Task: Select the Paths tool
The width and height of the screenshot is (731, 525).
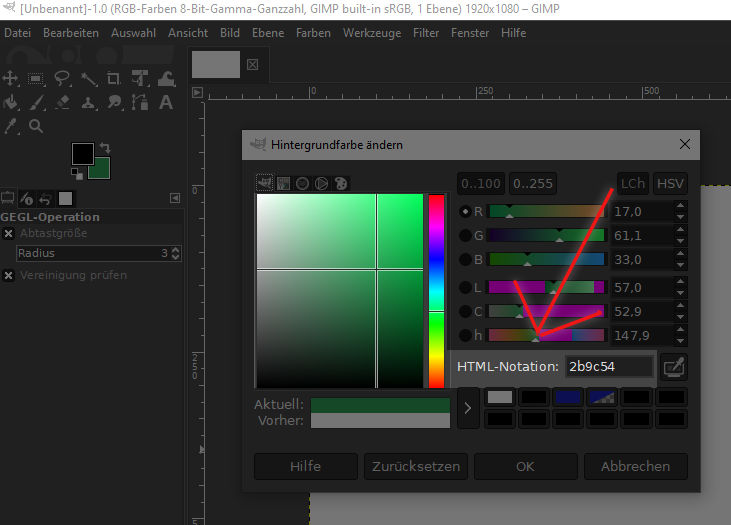Action: coord(140,102)
